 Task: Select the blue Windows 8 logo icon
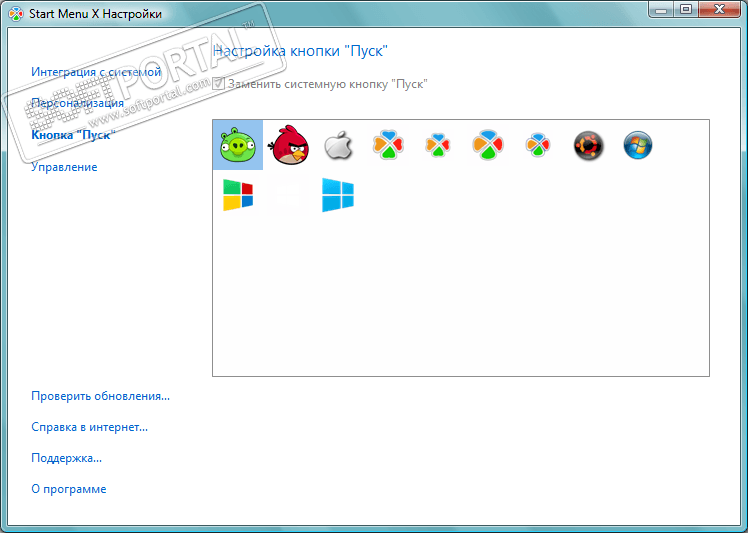pos(338,195)
